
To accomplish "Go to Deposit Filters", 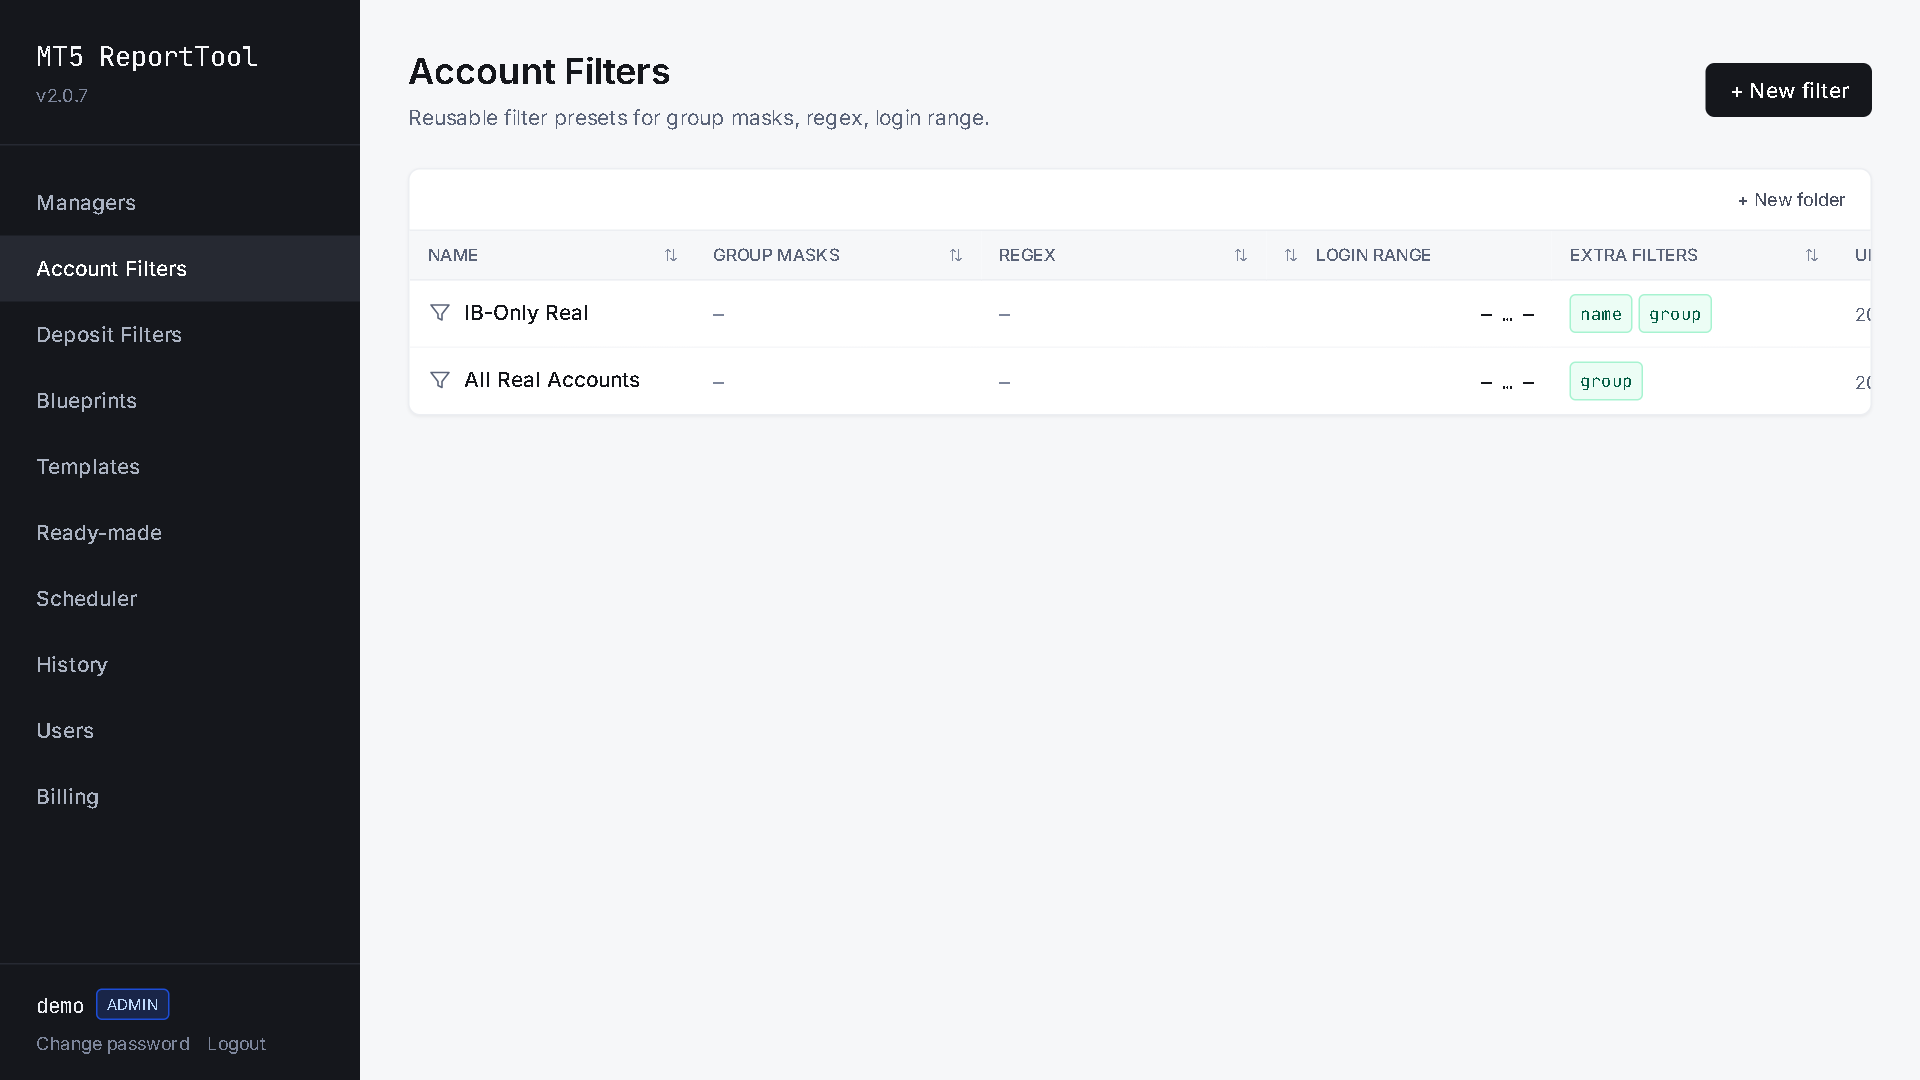I will (x=180, y=335).
